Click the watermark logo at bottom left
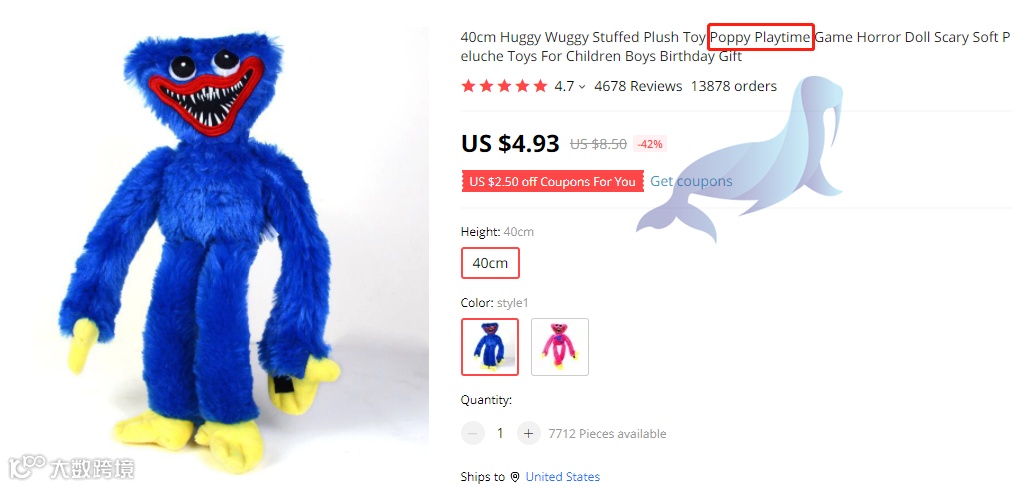This screenshot has width=1034, height=487. coord(71,467)
